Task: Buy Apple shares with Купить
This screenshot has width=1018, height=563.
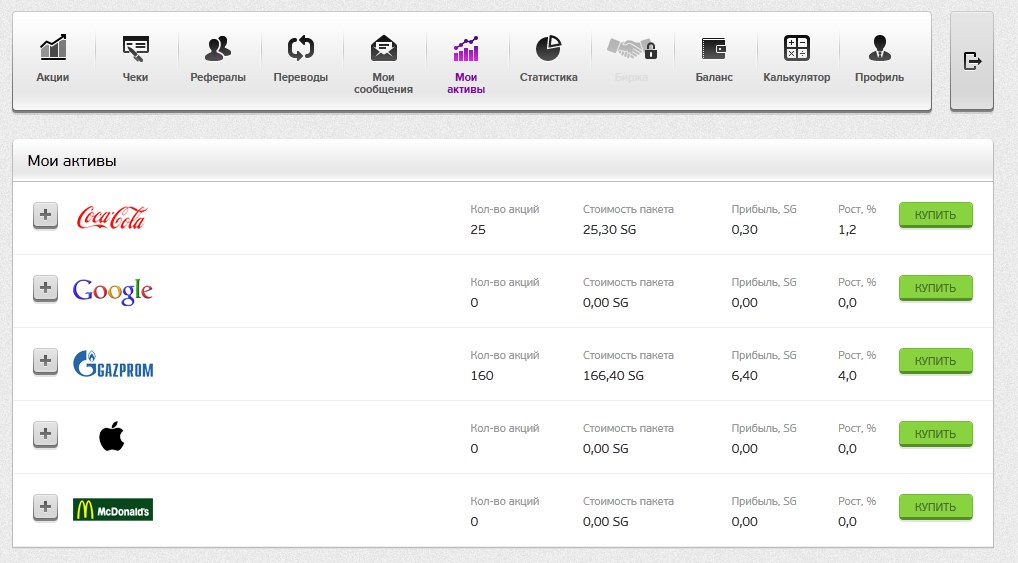Action: pos(936,434)
